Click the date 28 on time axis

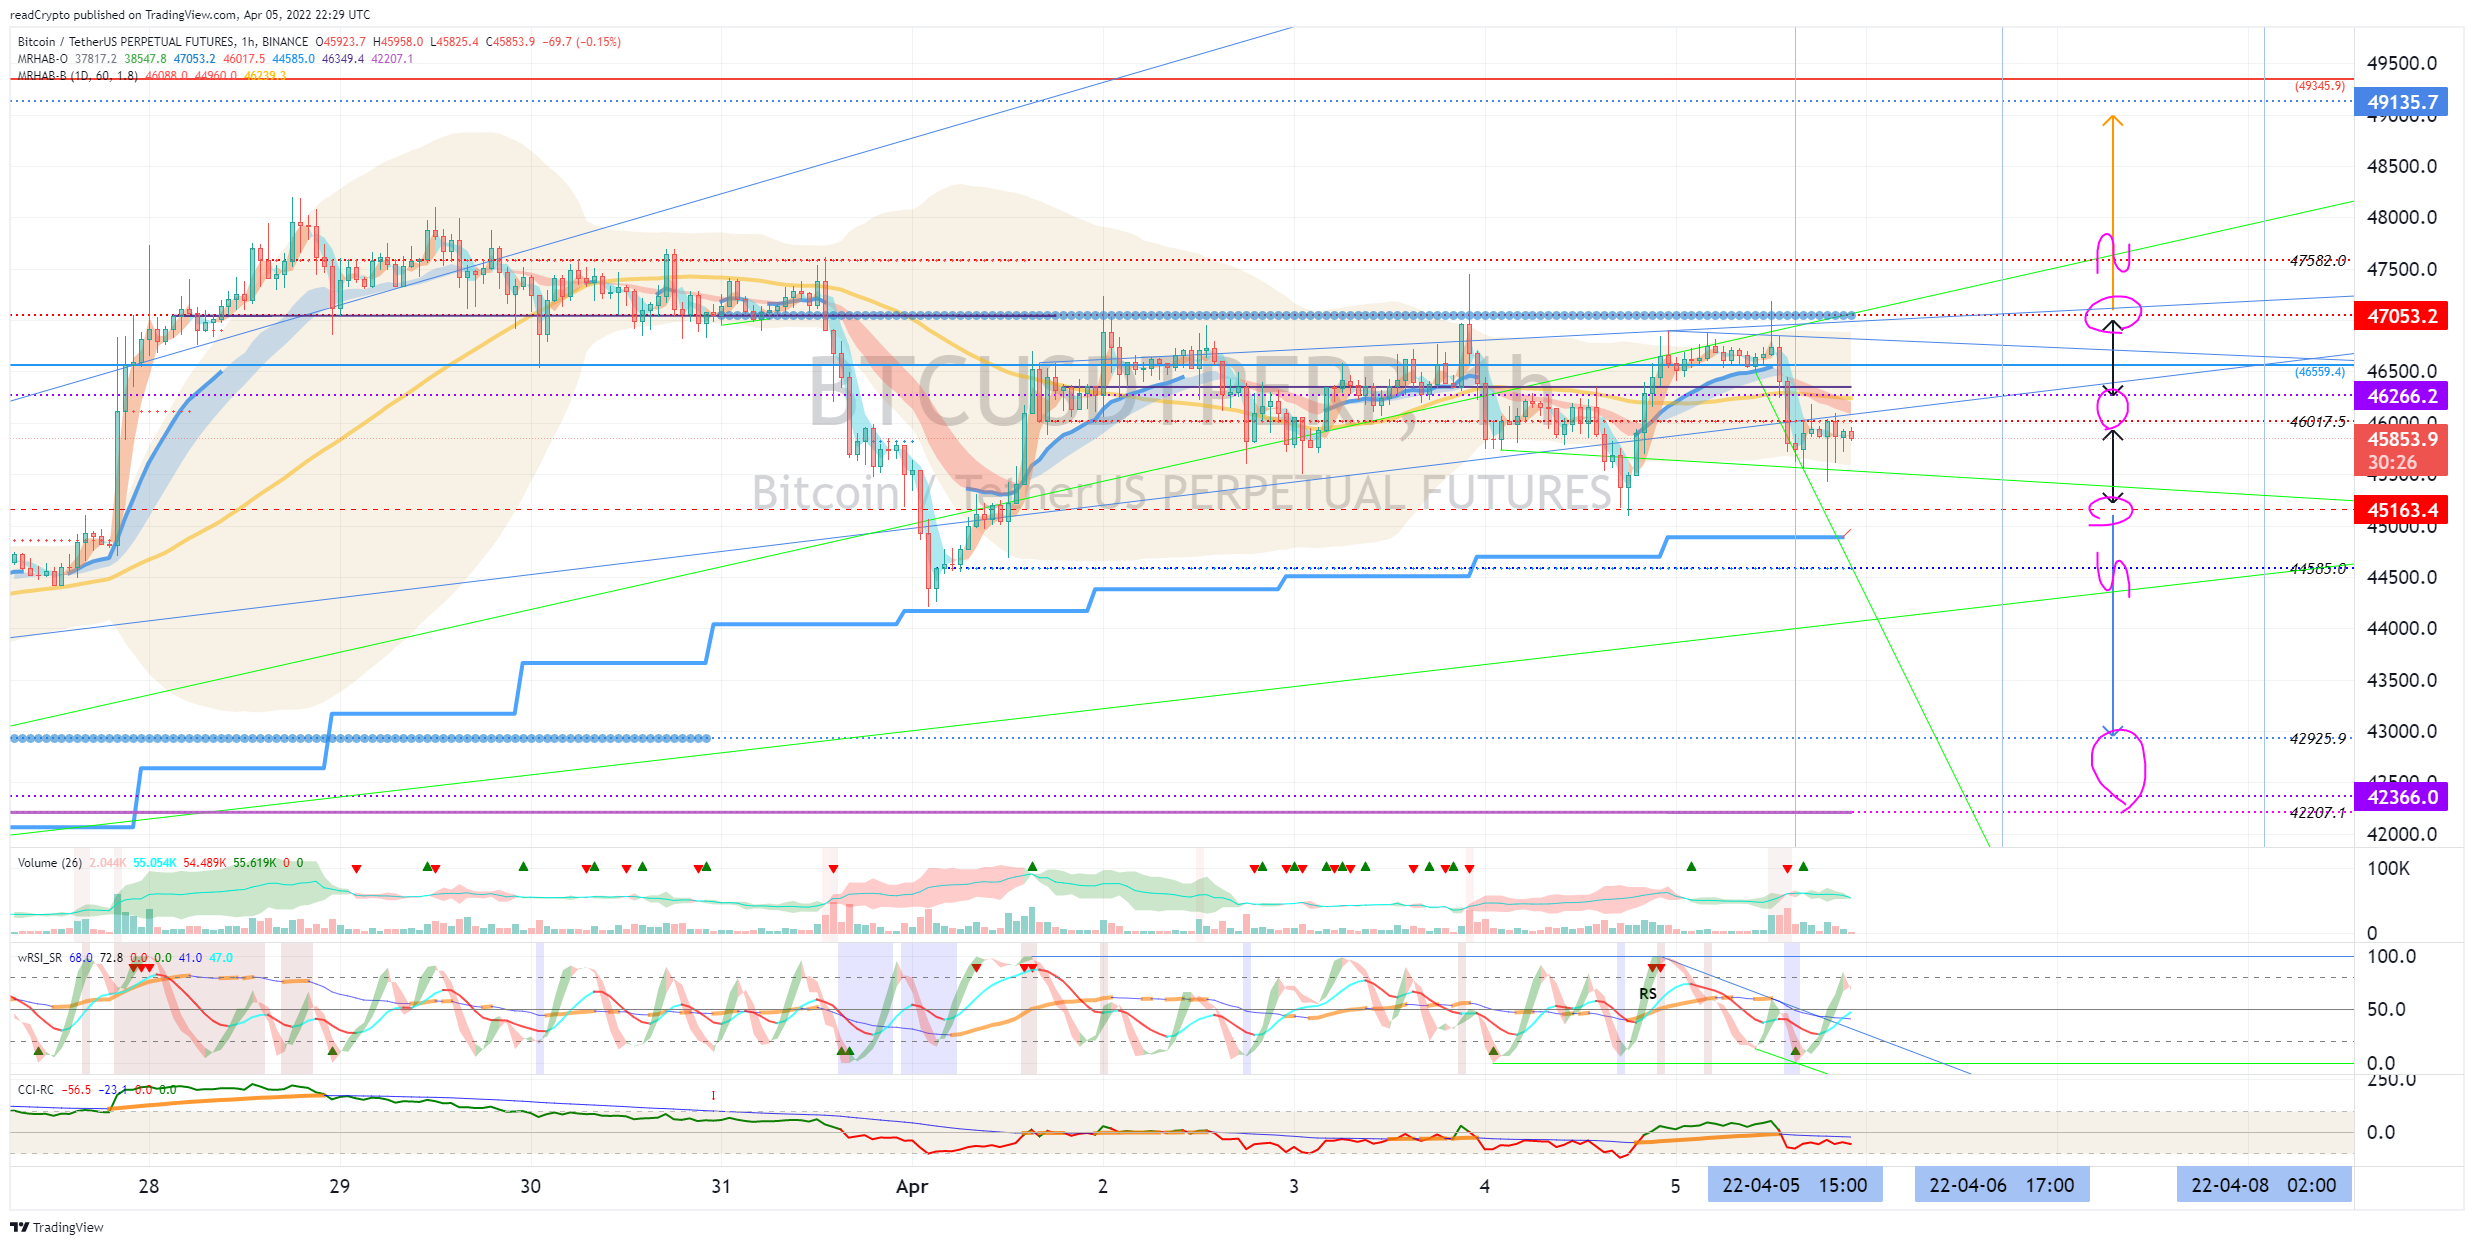(x=149, y=1186)
